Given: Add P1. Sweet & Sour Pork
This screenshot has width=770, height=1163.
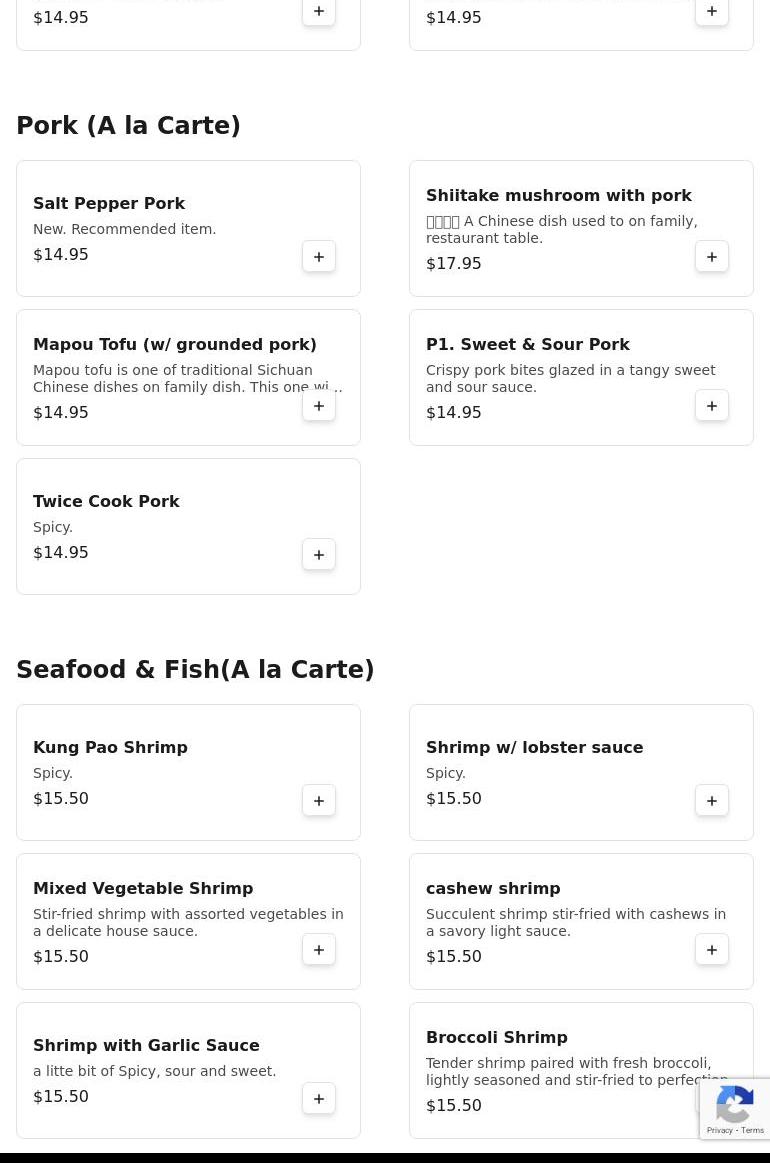Looking at the screenshot, I should [712, 406].
